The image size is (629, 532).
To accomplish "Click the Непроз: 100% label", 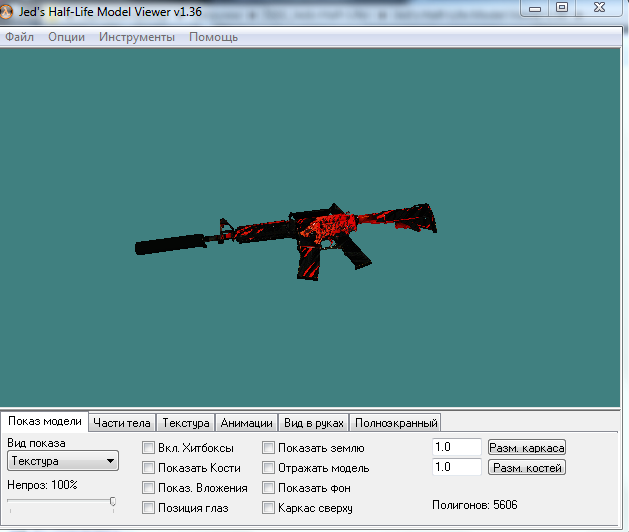I will click(42, 485).
